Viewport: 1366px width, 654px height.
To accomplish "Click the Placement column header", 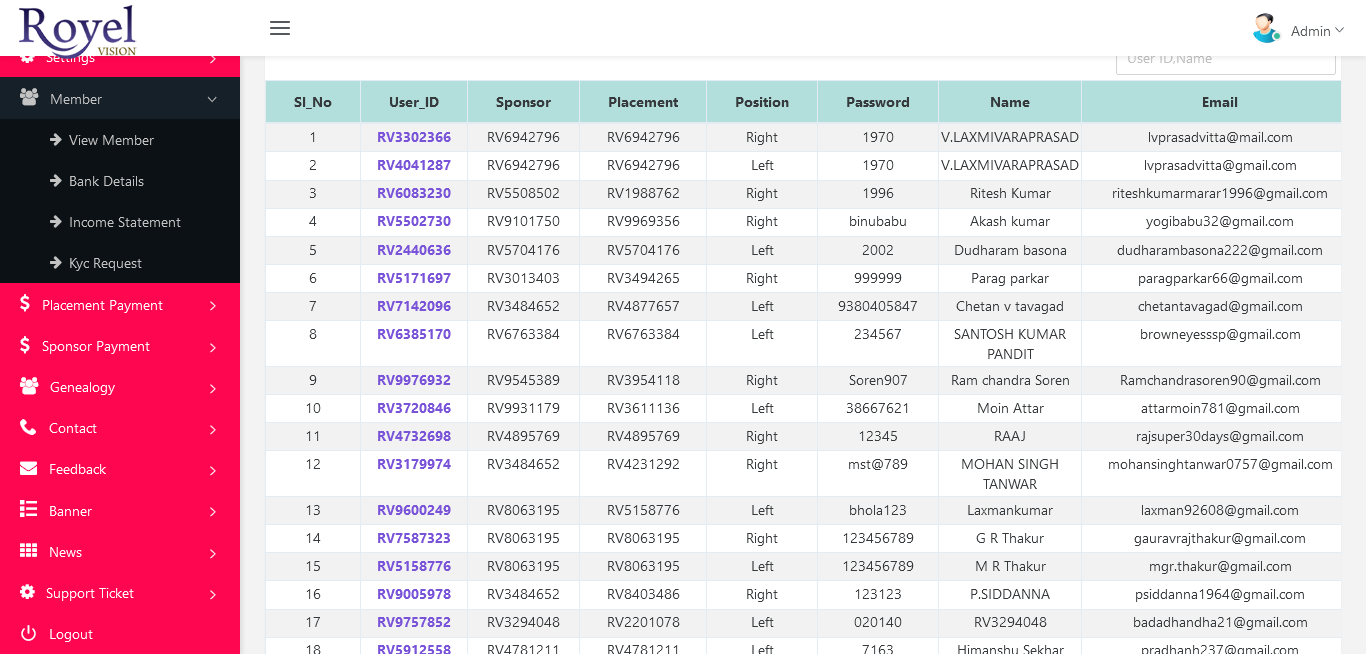I will tap(643, 102).
